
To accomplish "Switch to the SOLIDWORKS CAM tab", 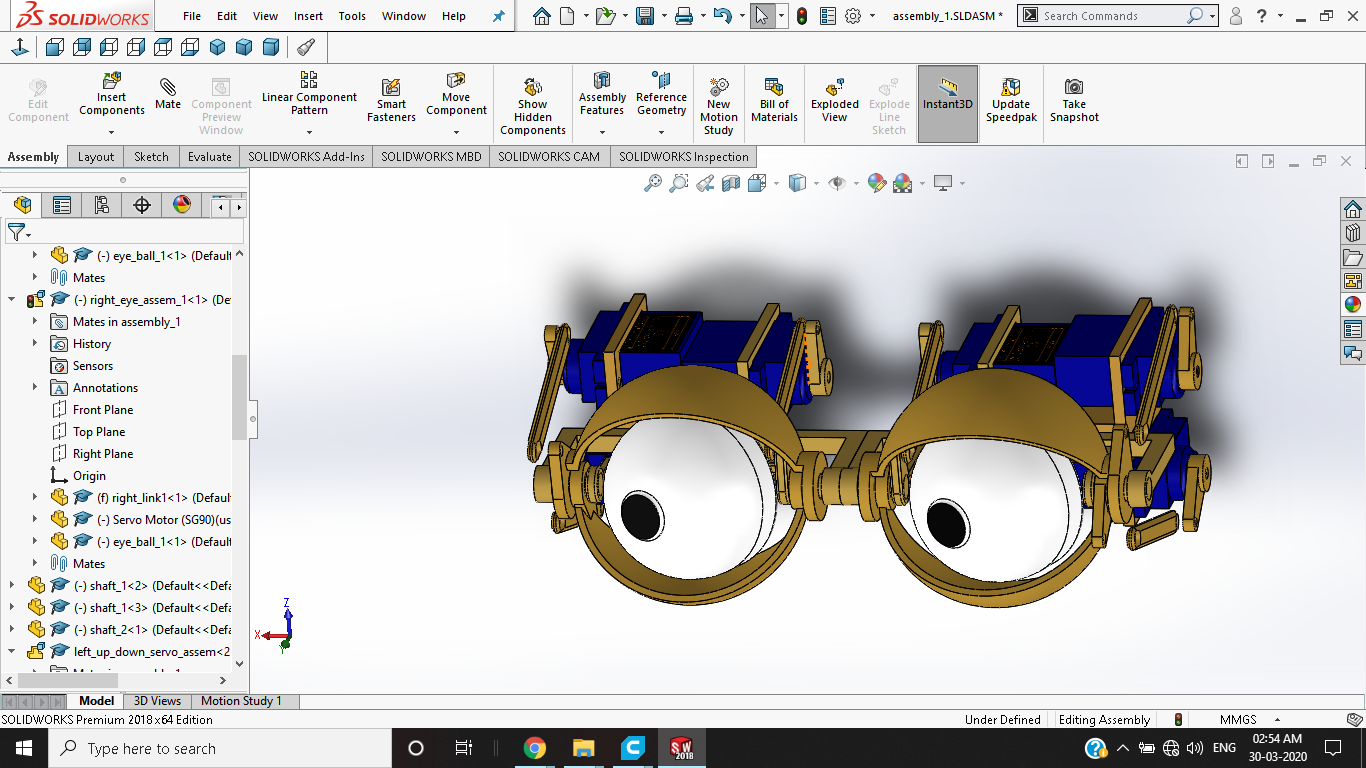I will (x=549, y=156).
